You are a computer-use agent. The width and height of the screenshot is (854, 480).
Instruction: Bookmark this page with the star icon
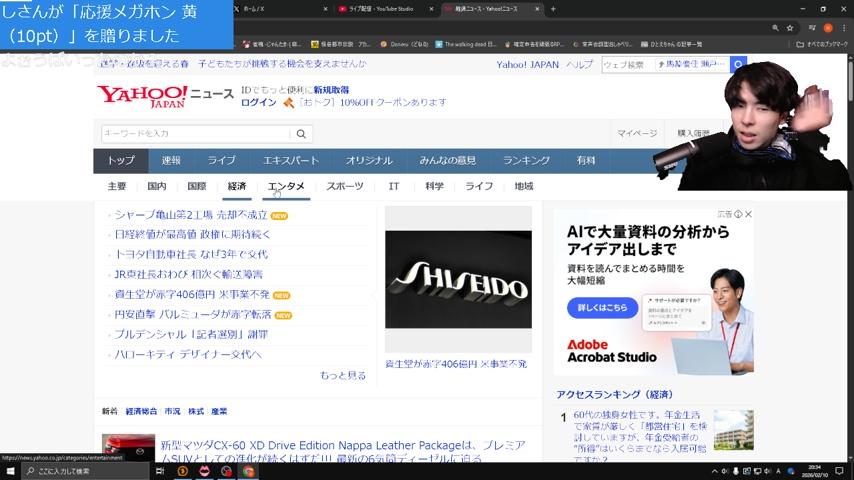[790, 28]
